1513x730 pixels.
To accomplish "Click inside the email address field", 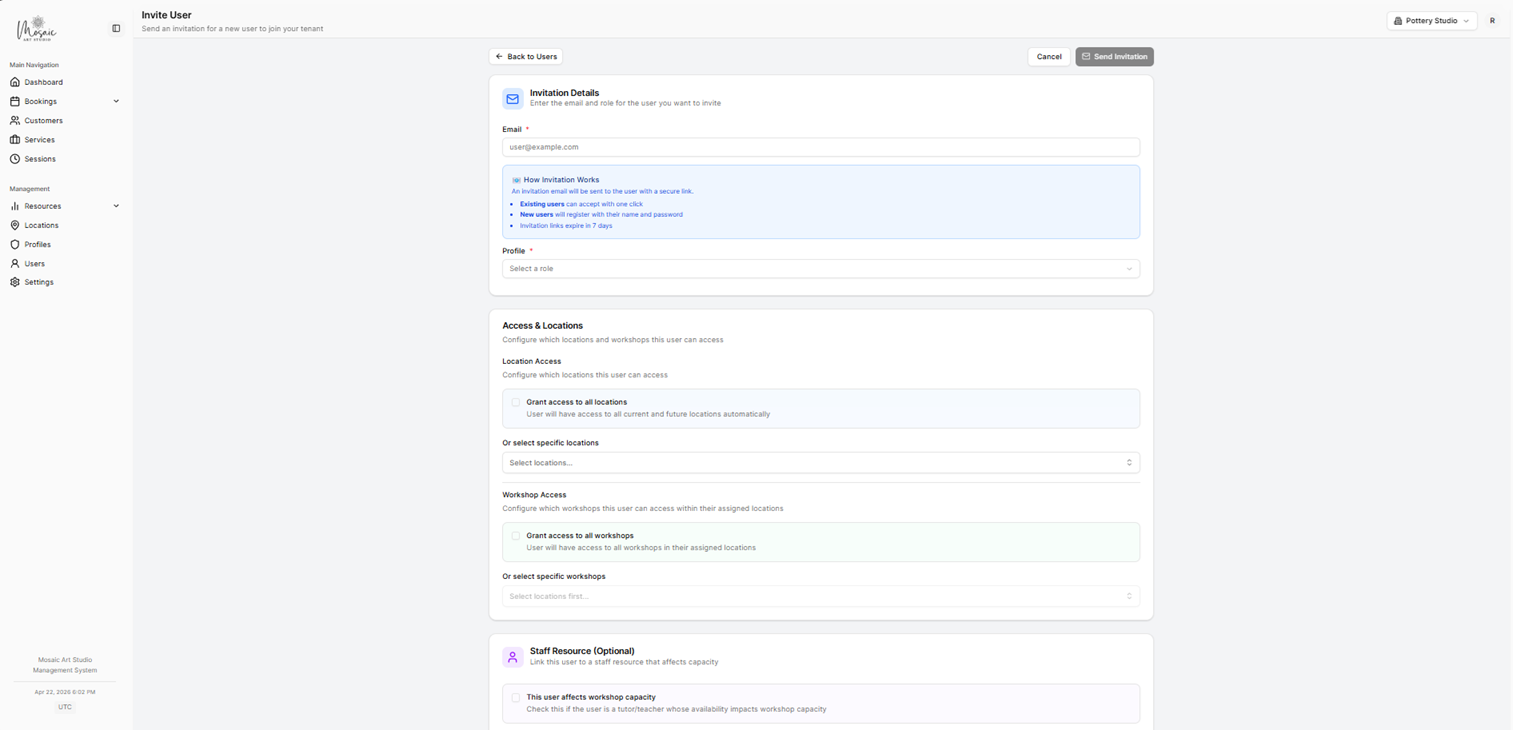I will [x=820, y=147].
